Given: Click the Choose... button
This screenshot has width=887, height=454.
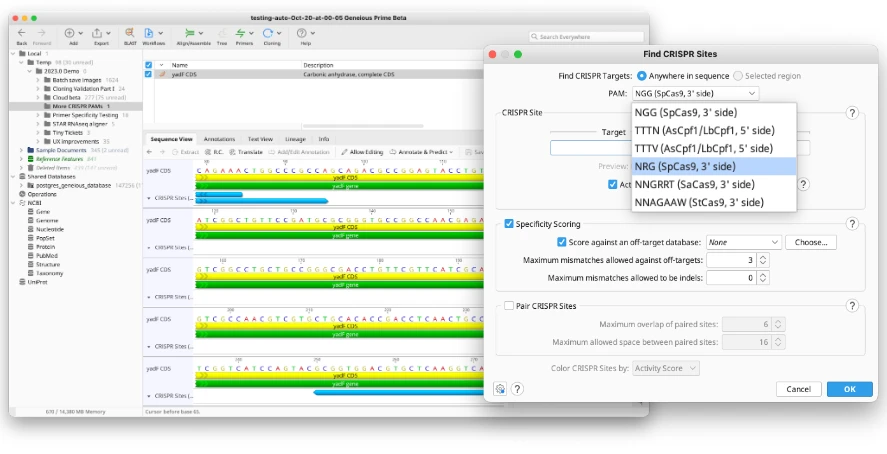Looking at the screenshot, I should coord(811,242).
